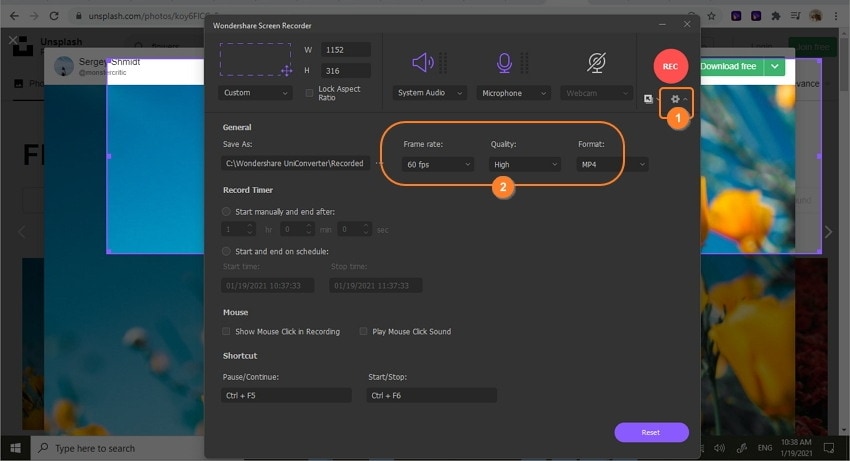
Task: Start recording with the red REC button
Action: click(671, 66)
